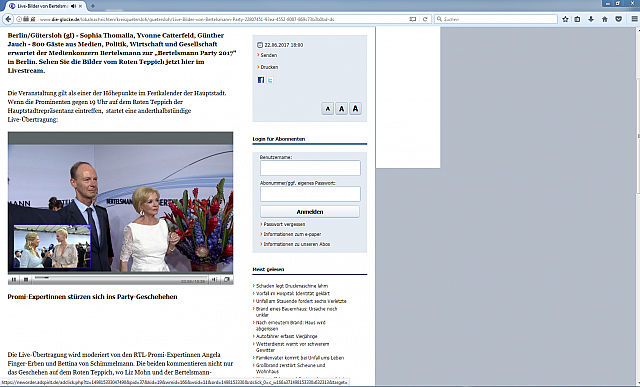The image size is (640, 387).
Task: Open 'Unfall am Stauende fordert sechs Verletzte'
Action: pyautogui.click(x=301, y=301)
